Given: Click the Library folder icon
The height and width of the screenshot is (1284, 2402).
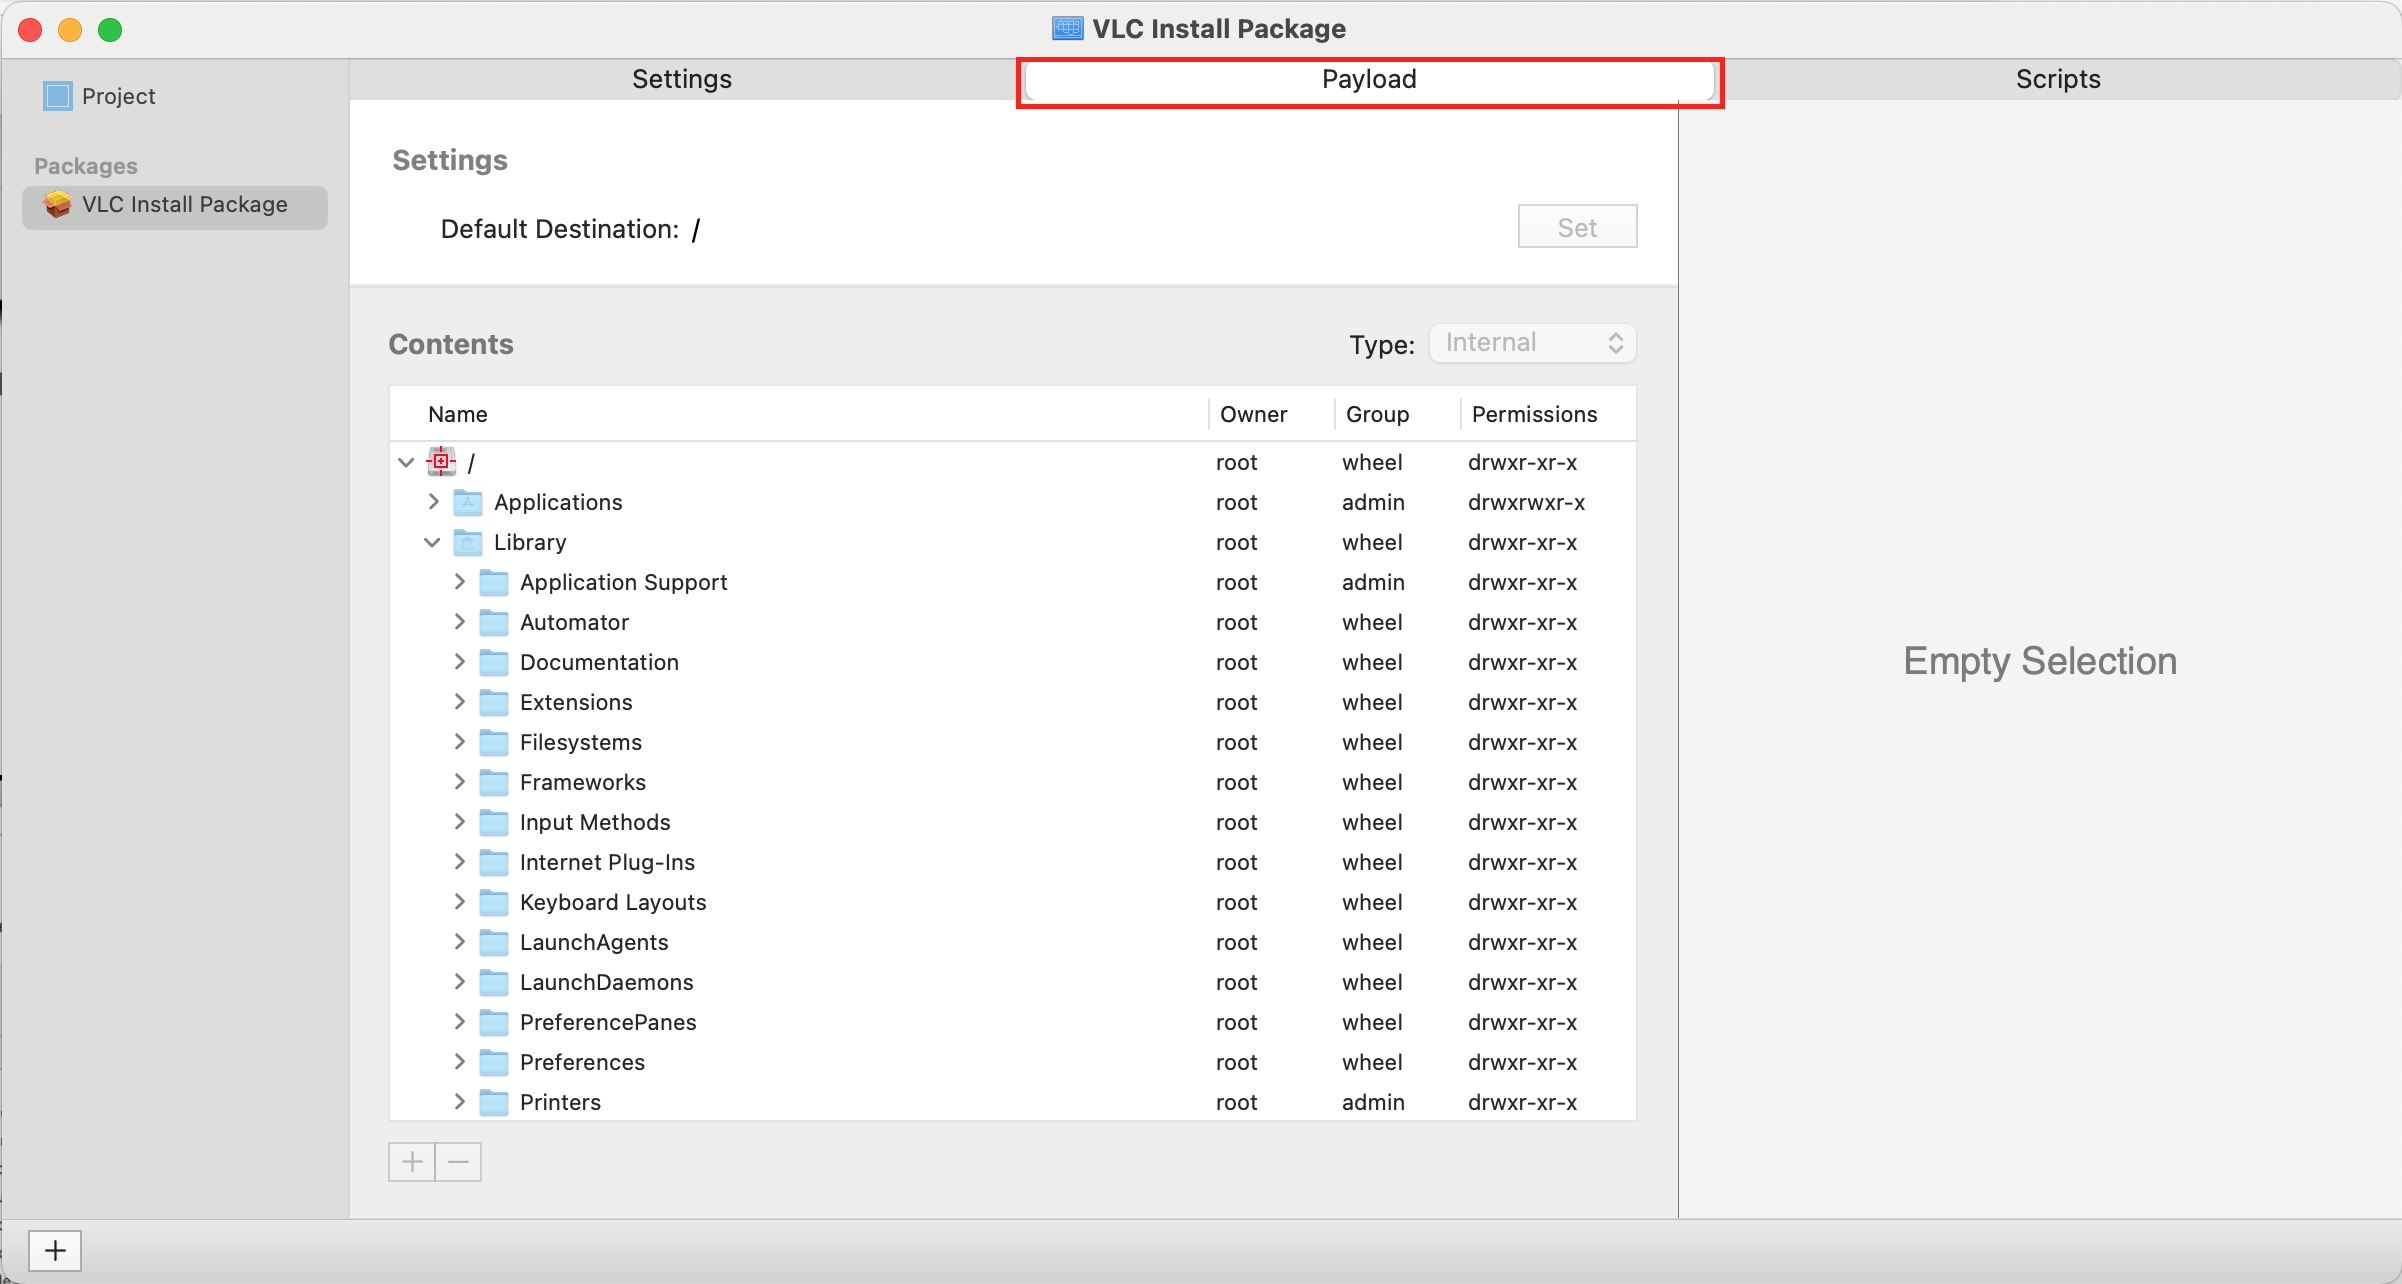Looking at the screenshot, I should (468, 542).
